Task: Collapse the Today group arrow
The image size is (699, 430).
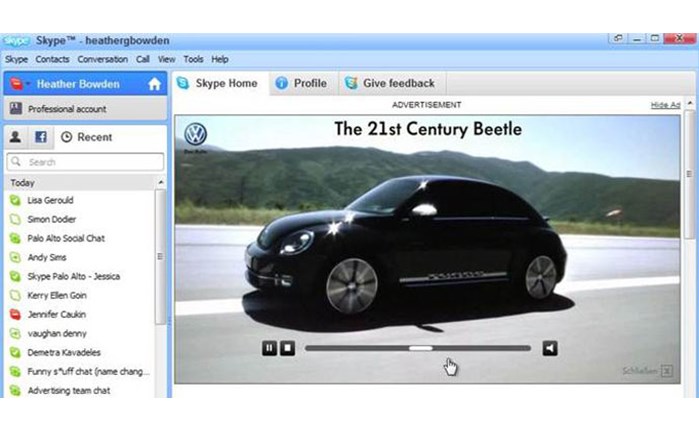Action: point(160,182)
